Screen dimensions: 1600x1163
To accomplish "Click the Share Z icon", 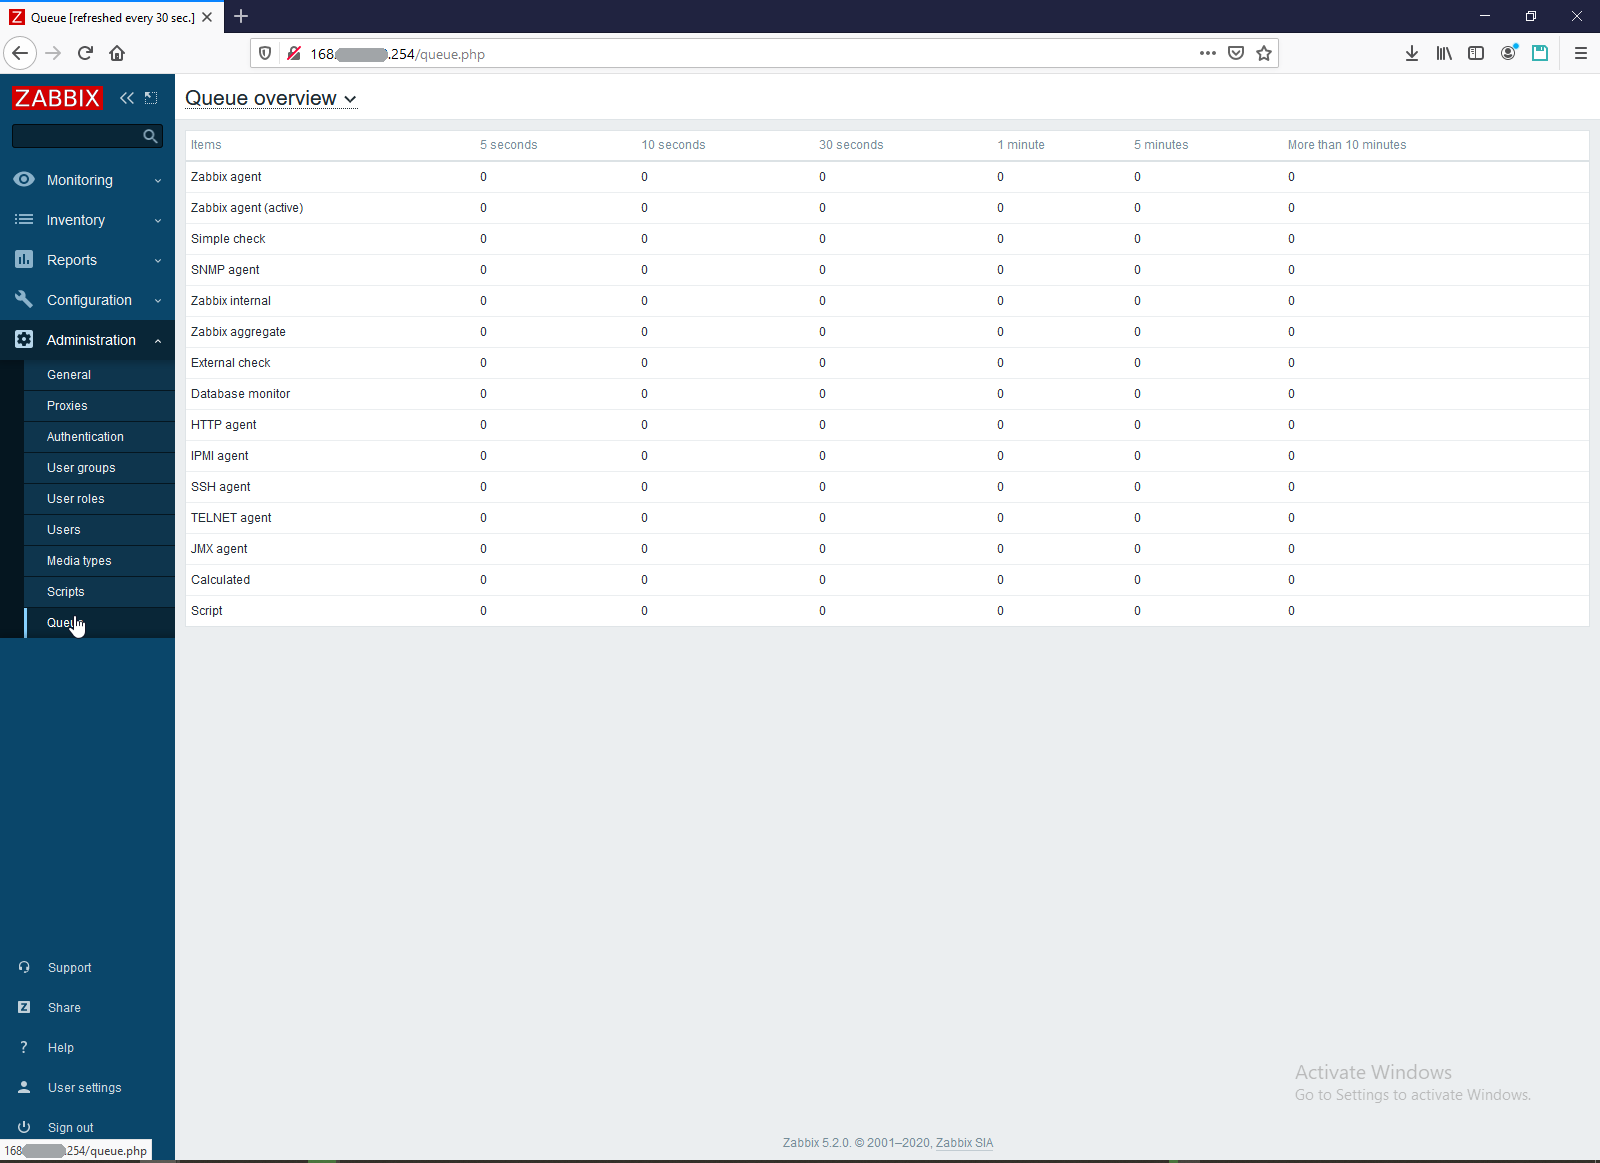I will (x=24, y=1007).
